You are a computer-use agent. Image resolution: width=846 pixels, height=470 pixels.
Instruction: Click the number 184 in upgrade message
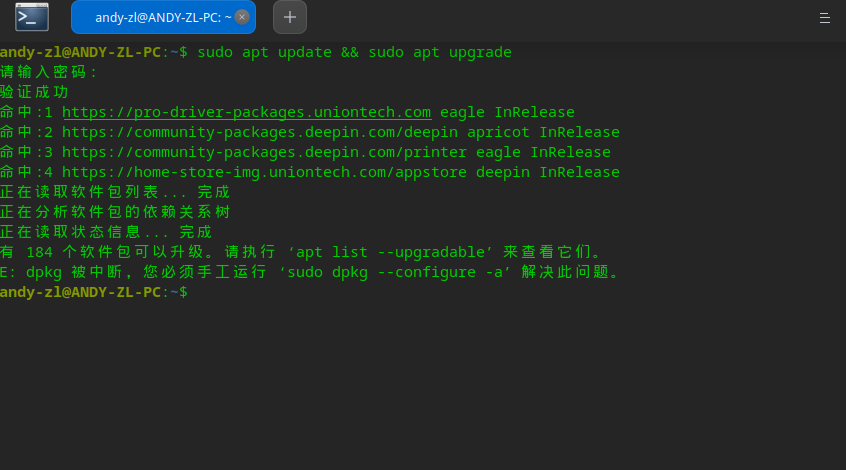[40, 252]
